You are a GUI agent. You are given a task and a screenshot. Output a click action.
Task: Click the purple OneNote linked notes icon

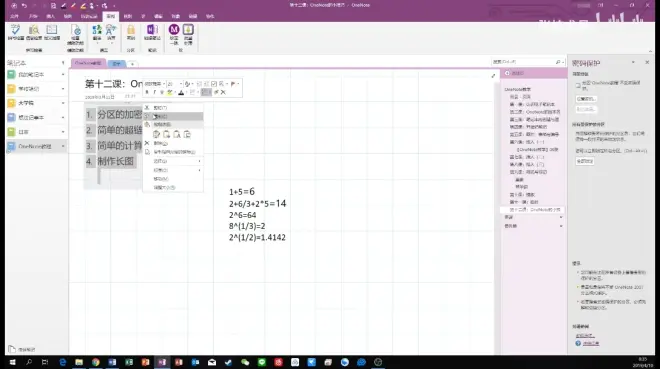click(152, 30)
